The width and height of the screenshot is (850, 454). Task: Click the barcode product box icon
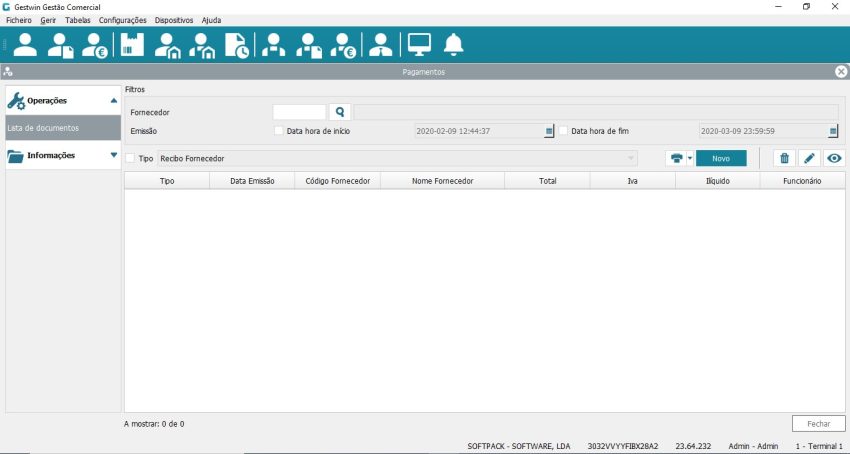pyautogui.click(x=132, y=45)
